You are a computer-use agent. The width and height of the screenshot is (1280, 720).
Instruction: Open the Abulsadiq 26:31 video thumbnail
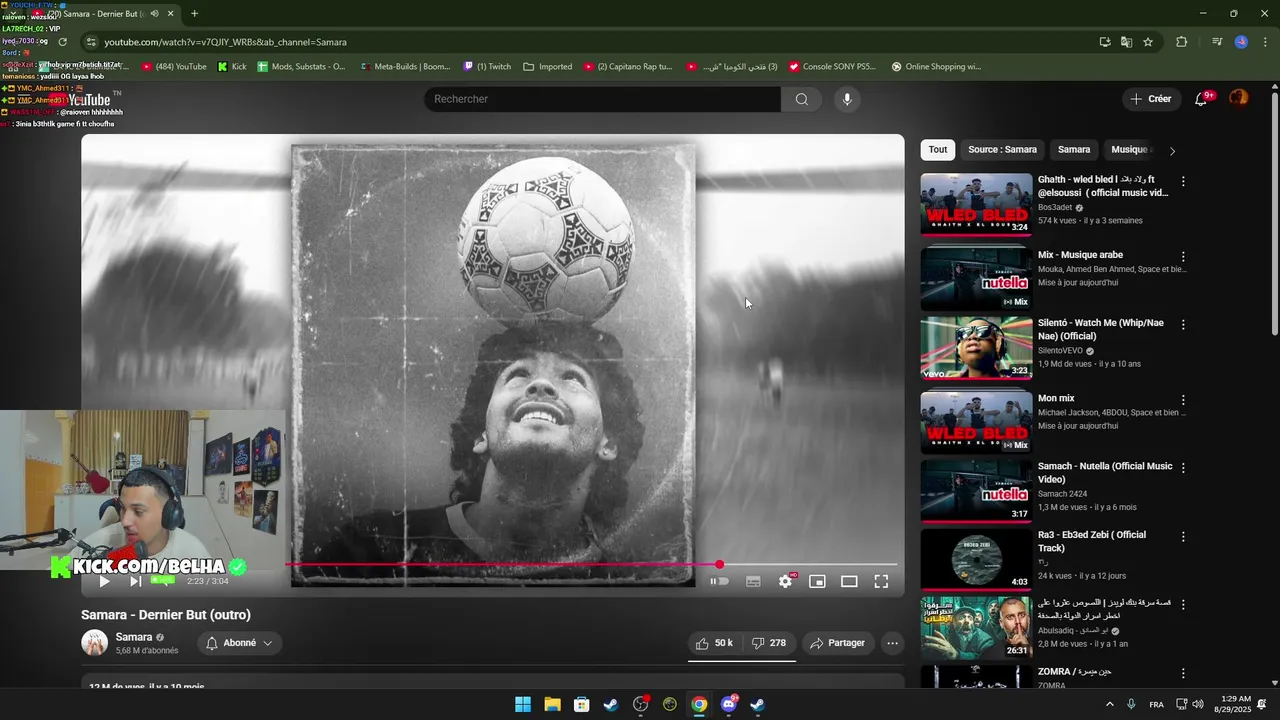point(976,627)
